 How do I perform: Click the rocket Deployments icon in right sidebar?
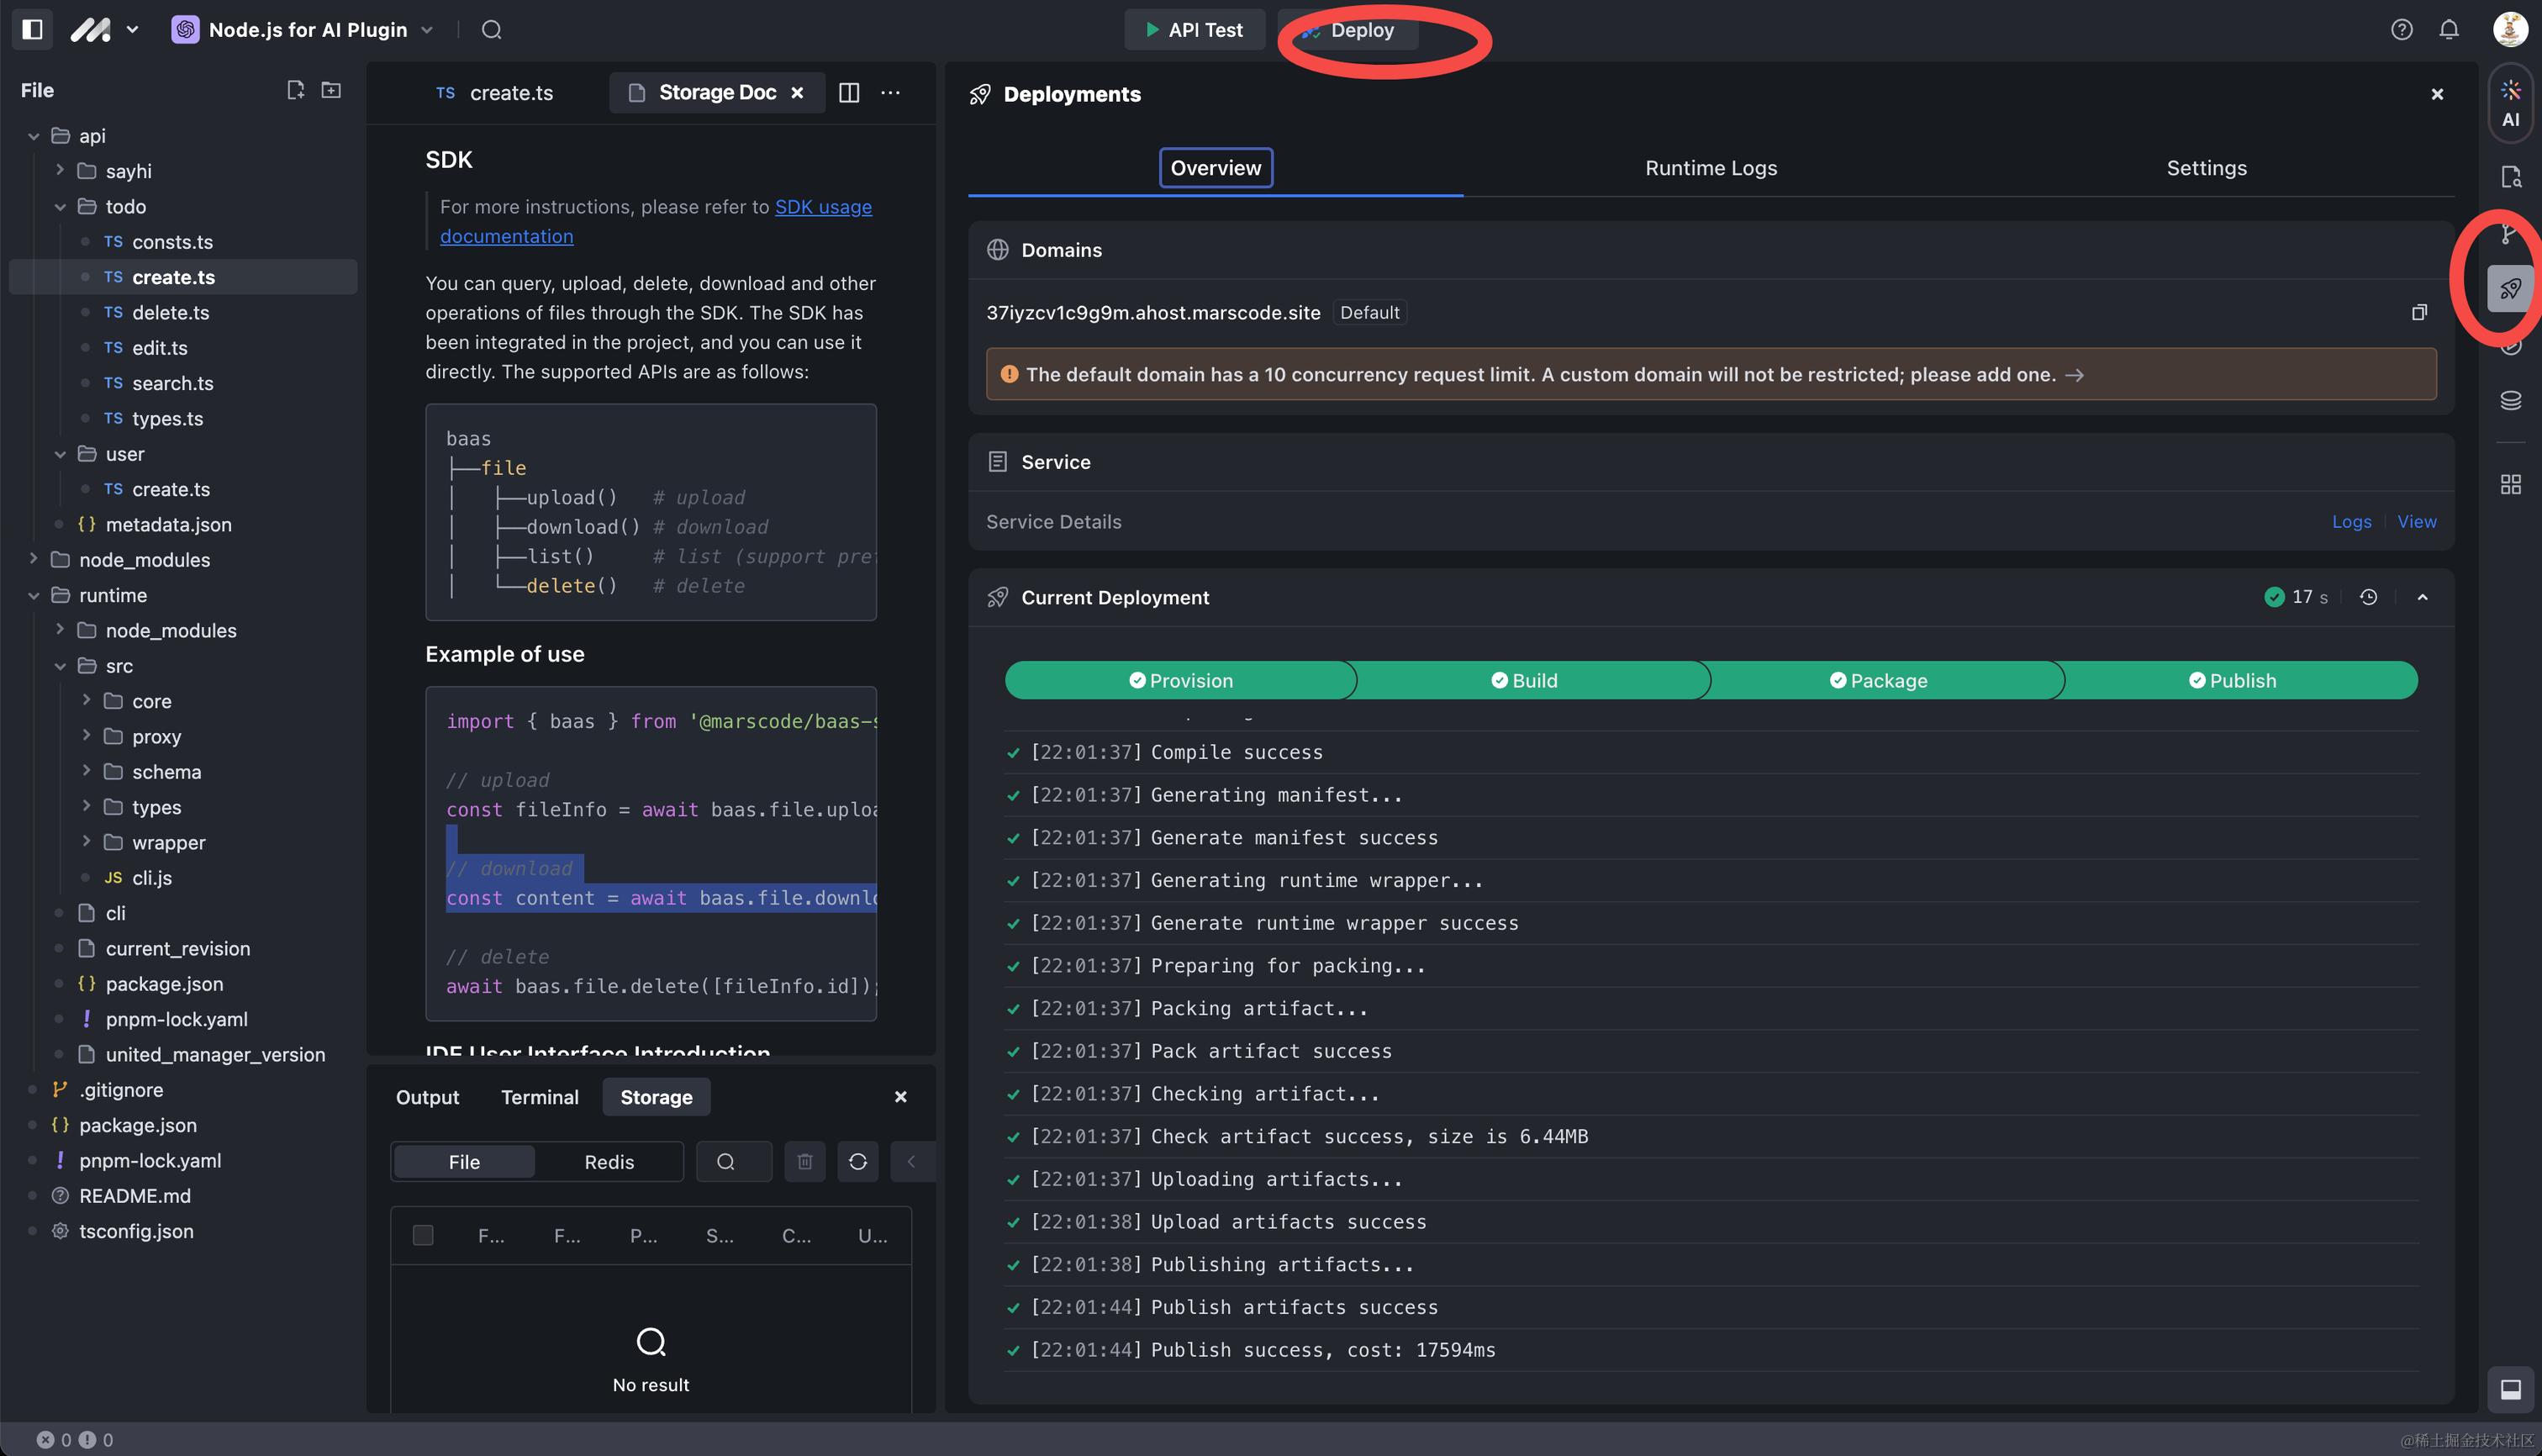(2510, 290)
